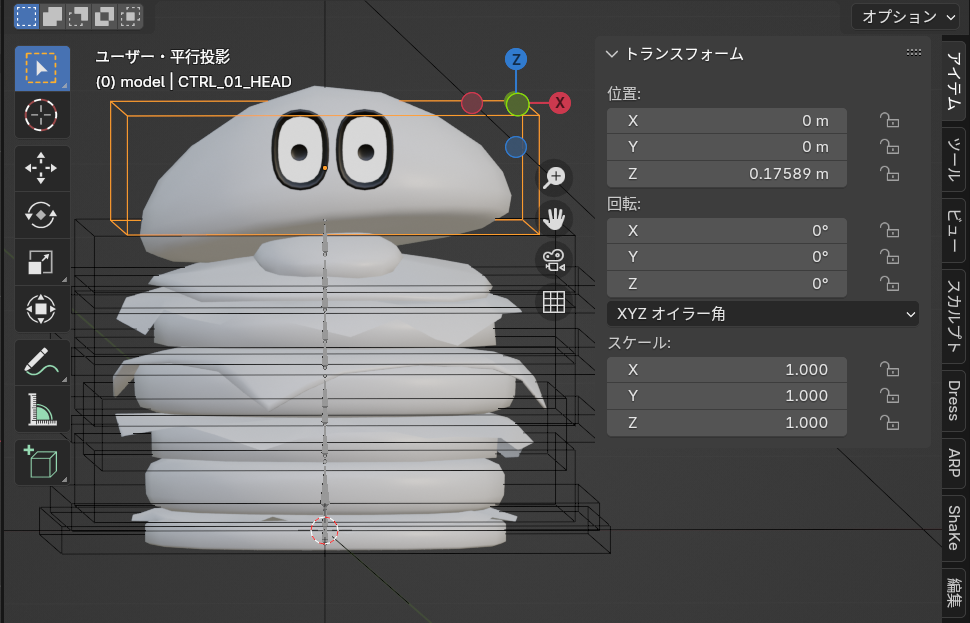Switch to the ツール sidebar tab
This screenshot has height=623, width=970.
click(x=953, y=159)
